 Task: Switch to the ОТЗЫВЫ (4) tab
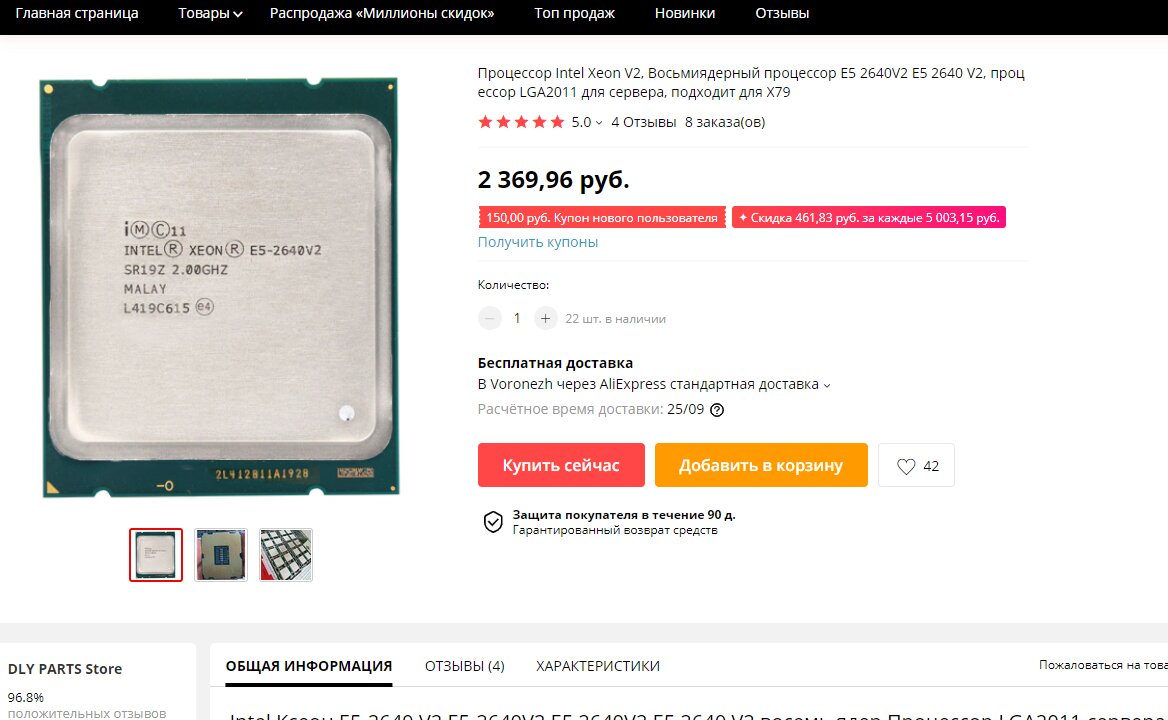[465, 666]
